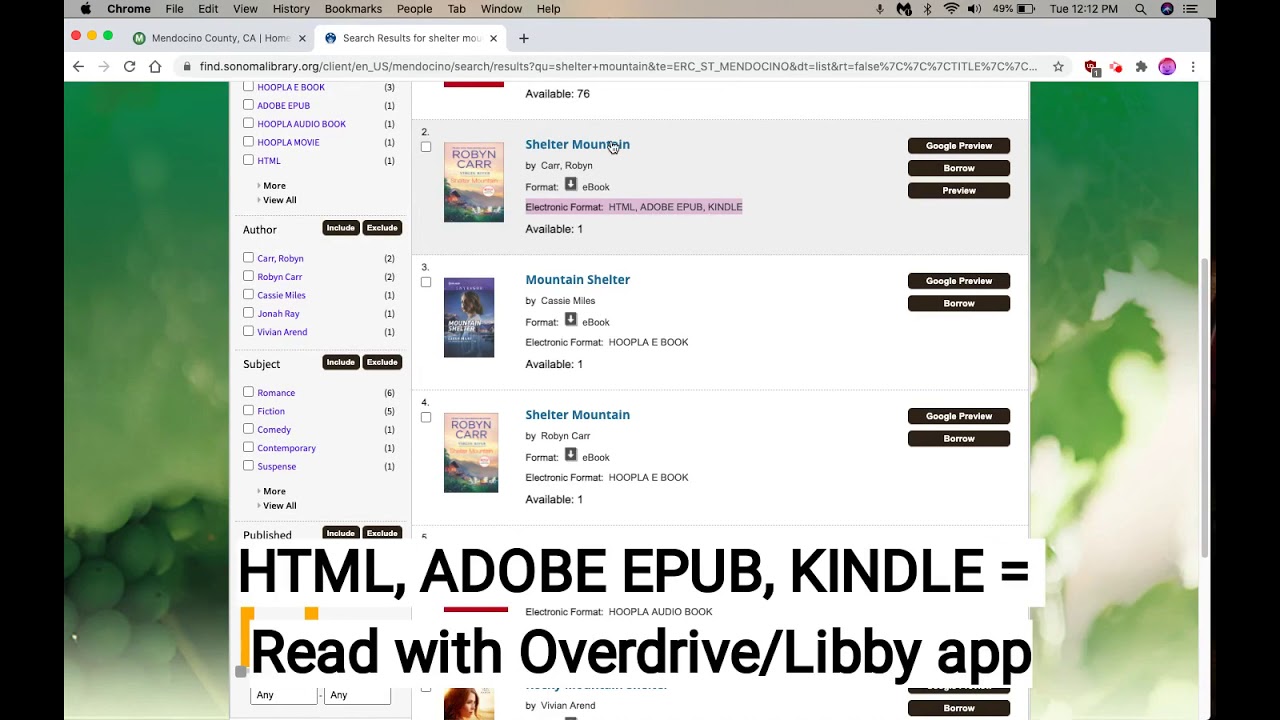Viewport: 1280px width, 720px height.
Task: Click the Wi-Fi status icon
Action: [951, 9]
